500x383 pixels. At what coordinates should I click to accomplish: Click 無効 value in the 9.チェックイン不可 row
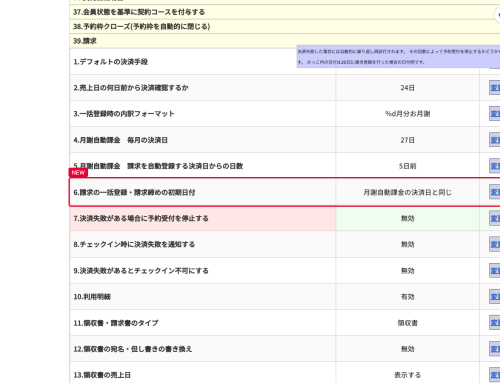tap(407, 271)
